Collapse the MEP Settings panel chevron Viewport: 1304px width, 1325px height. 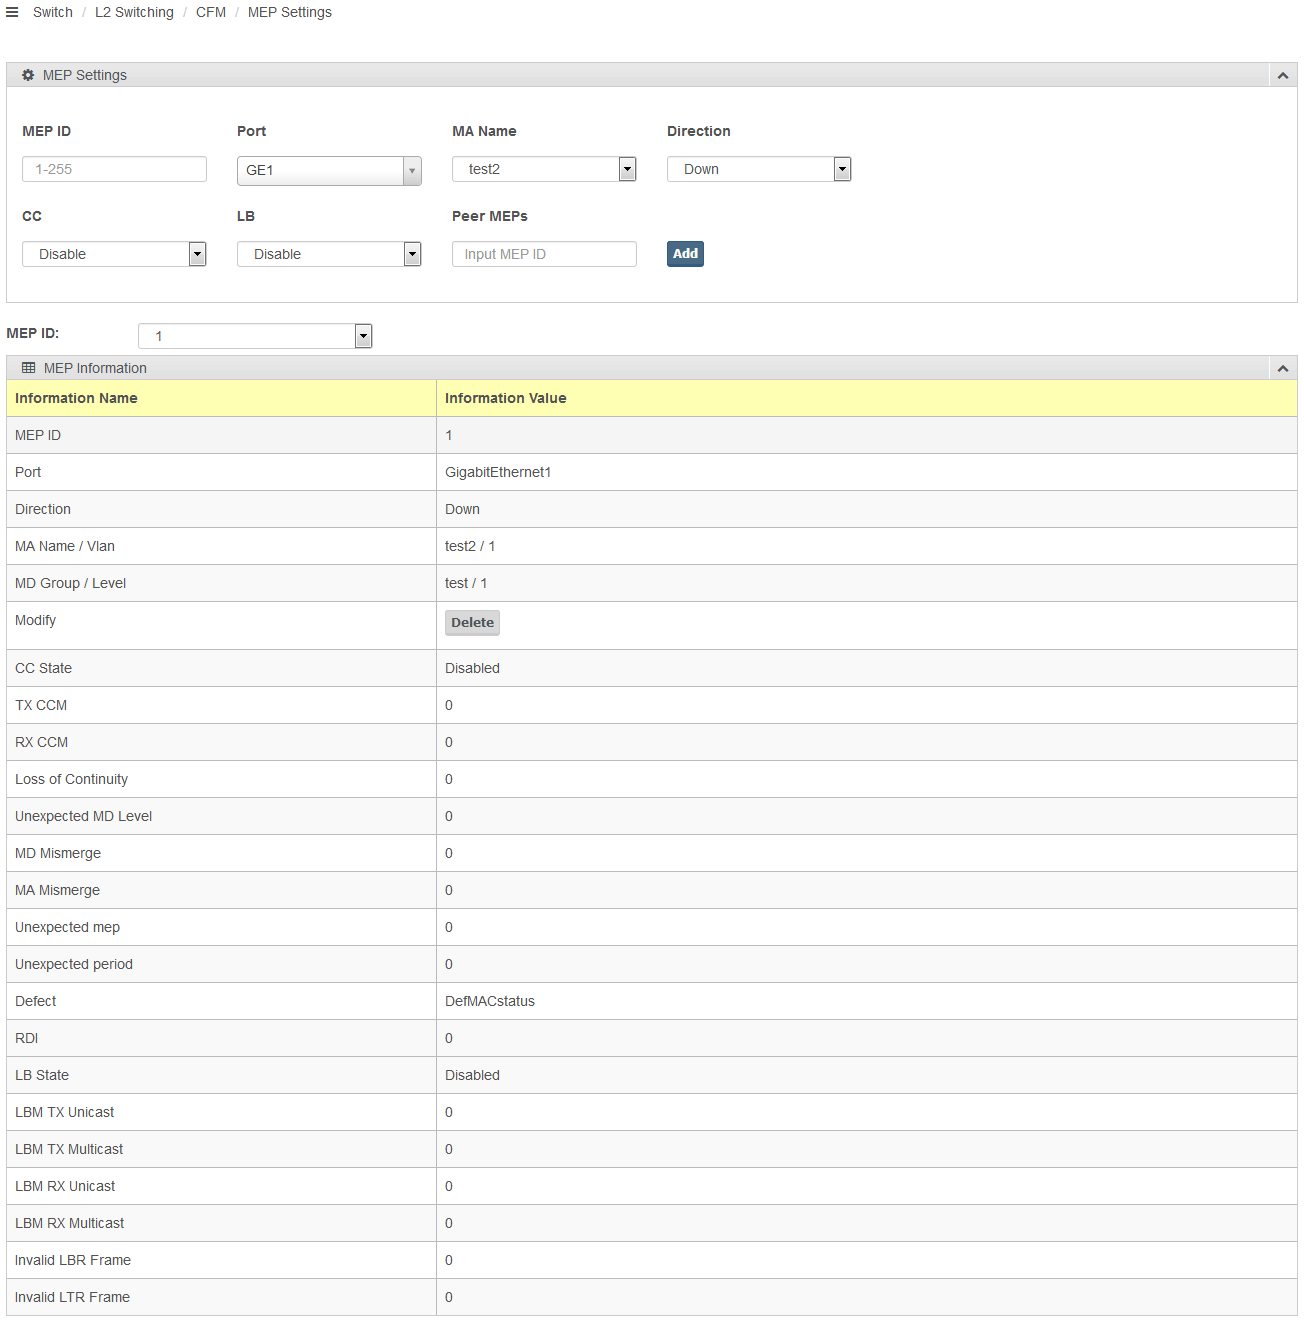click(1282, 75)
